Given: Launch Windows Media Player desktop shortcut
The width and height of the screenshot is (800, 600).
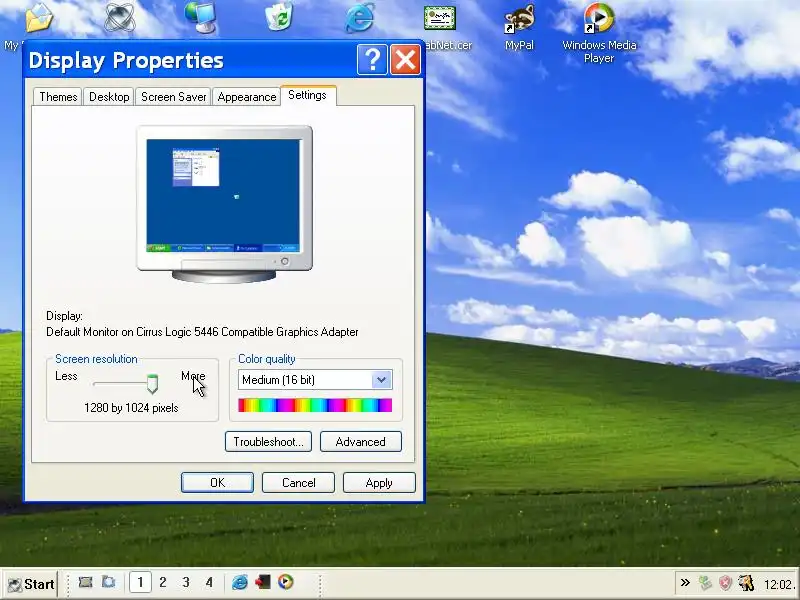Looking at the screenshot, I should tap(599, 17).
